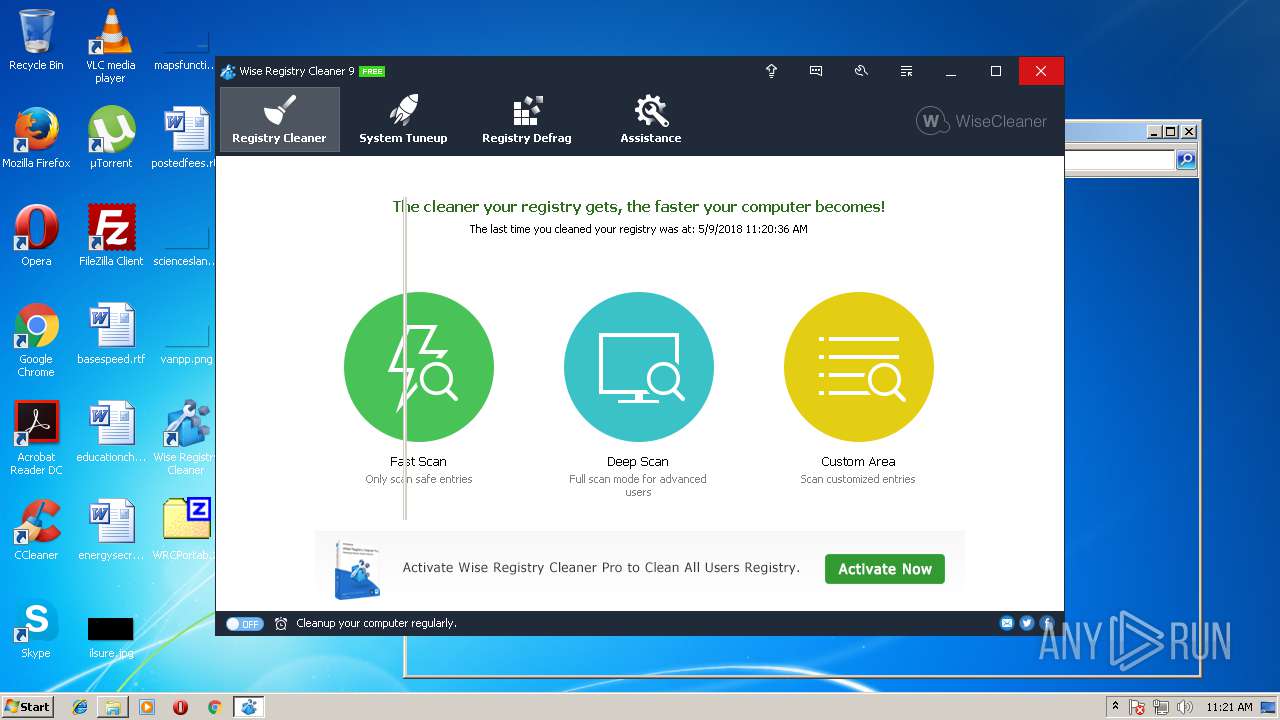Open Windows Explorer from the taskbar

click(113, 707)
